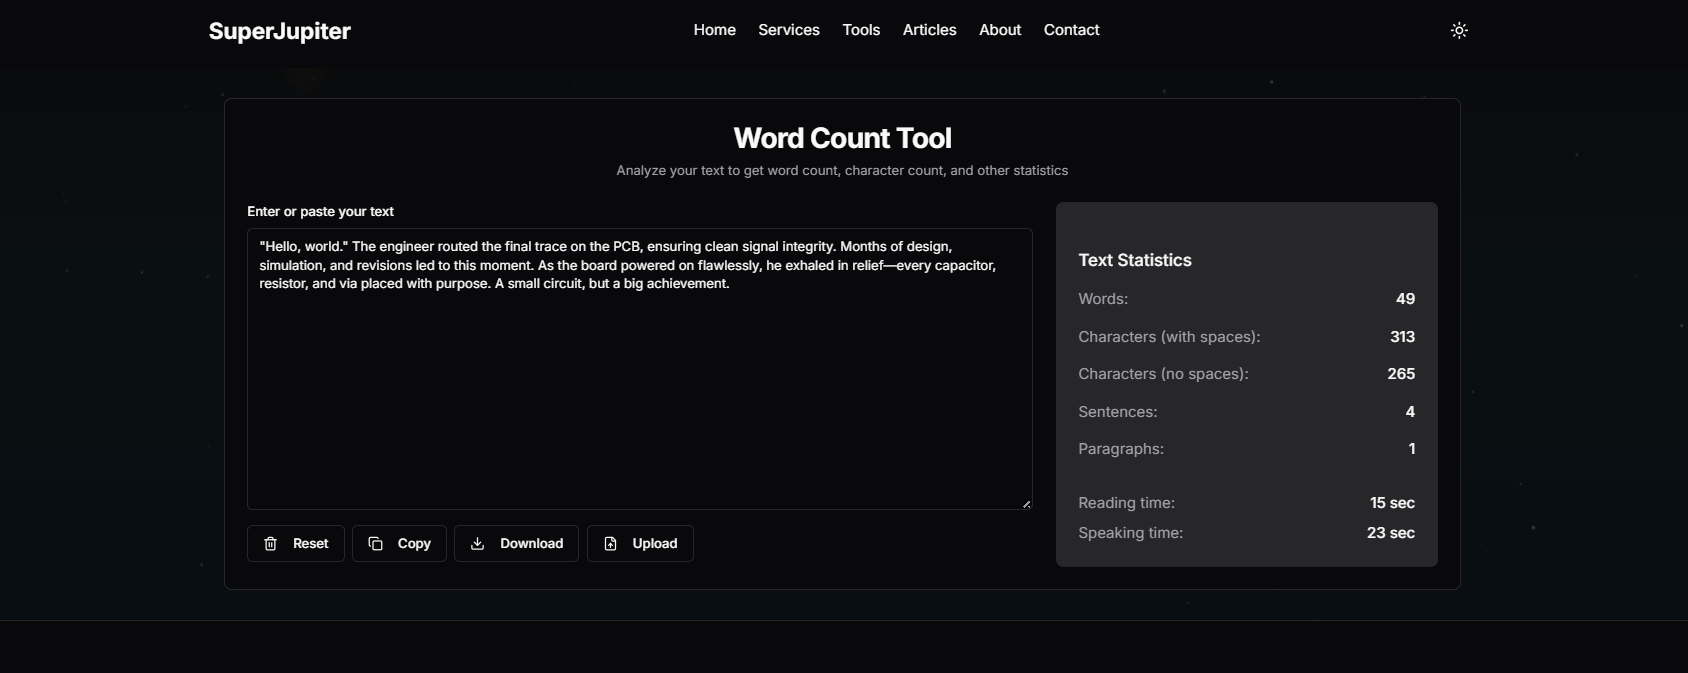Click the characters no spaces value 265

click(1401, 374)
